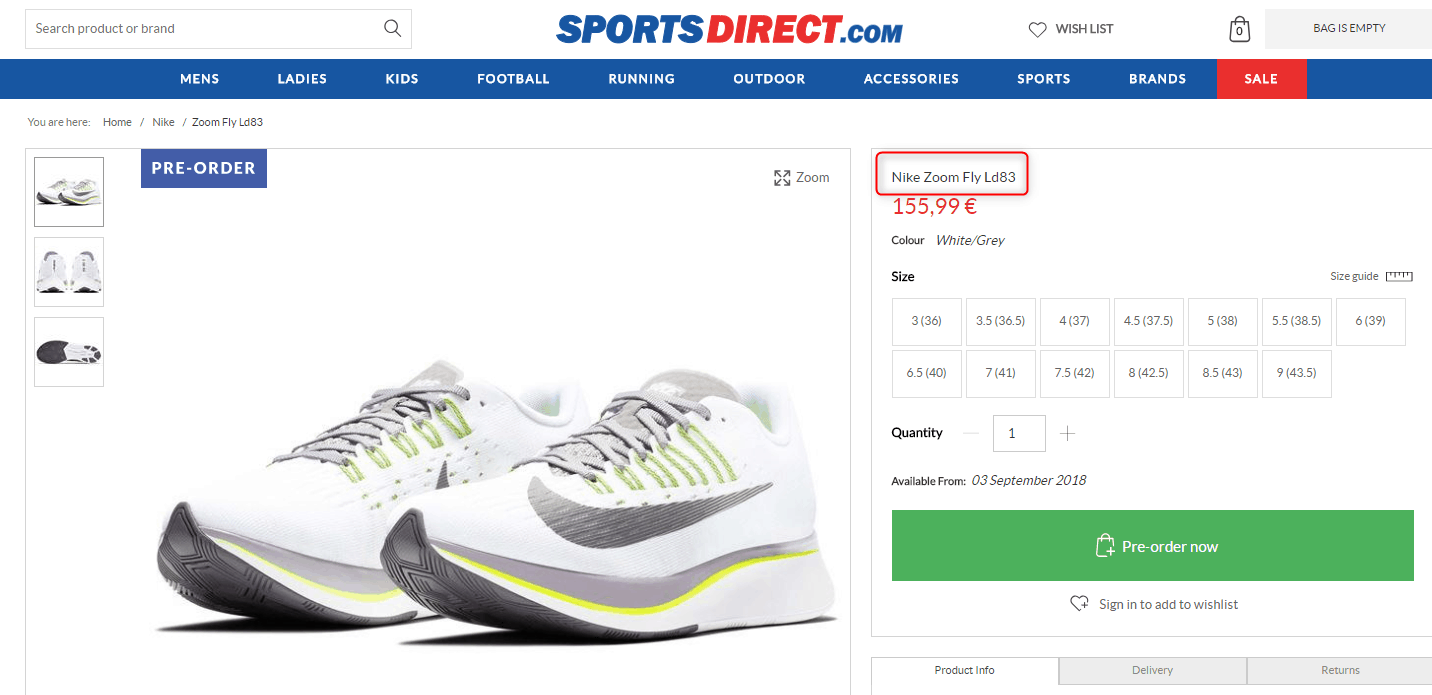Click the White/Grey colour value

click(x=970, y=240)
